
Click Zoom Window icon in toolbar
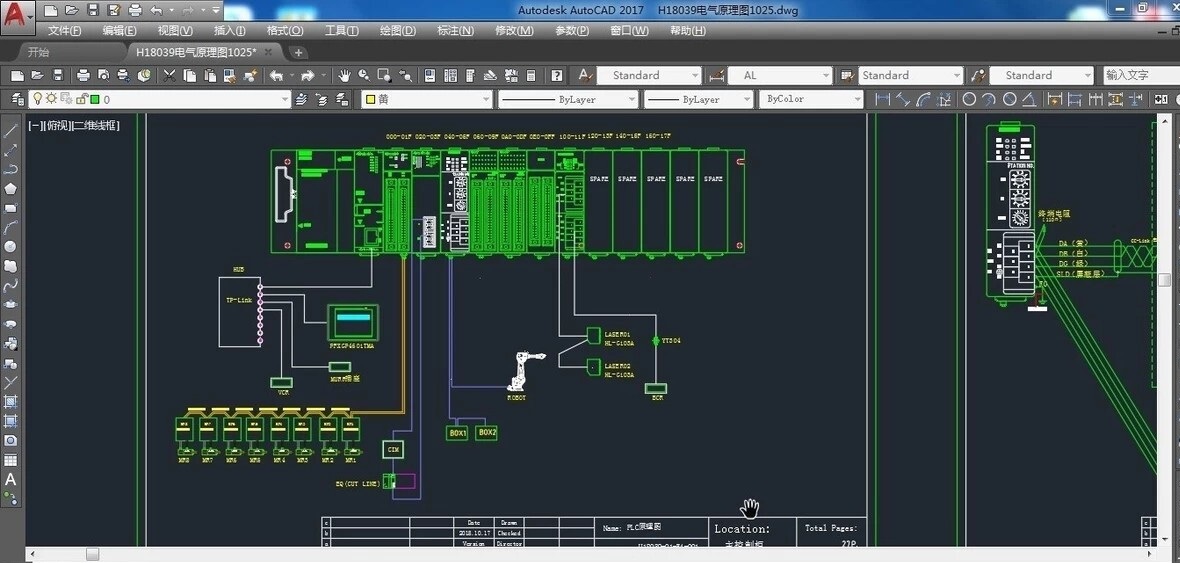click(x=385, y=75)
